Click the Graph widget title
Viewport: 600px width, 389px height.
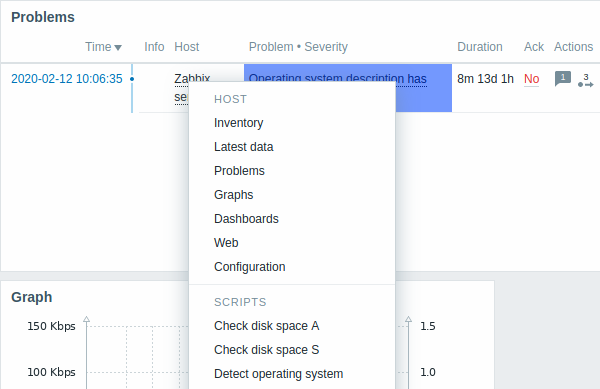pos(31,297)
